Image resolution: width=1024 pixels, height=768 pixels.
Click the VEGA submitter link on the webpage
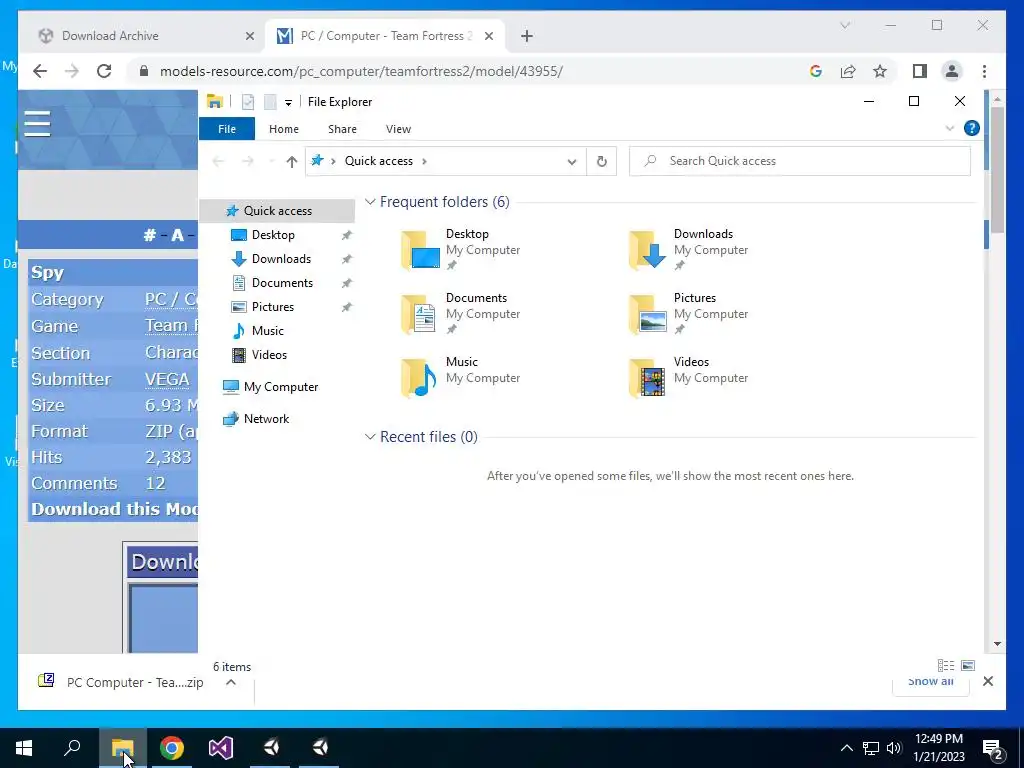167,379
